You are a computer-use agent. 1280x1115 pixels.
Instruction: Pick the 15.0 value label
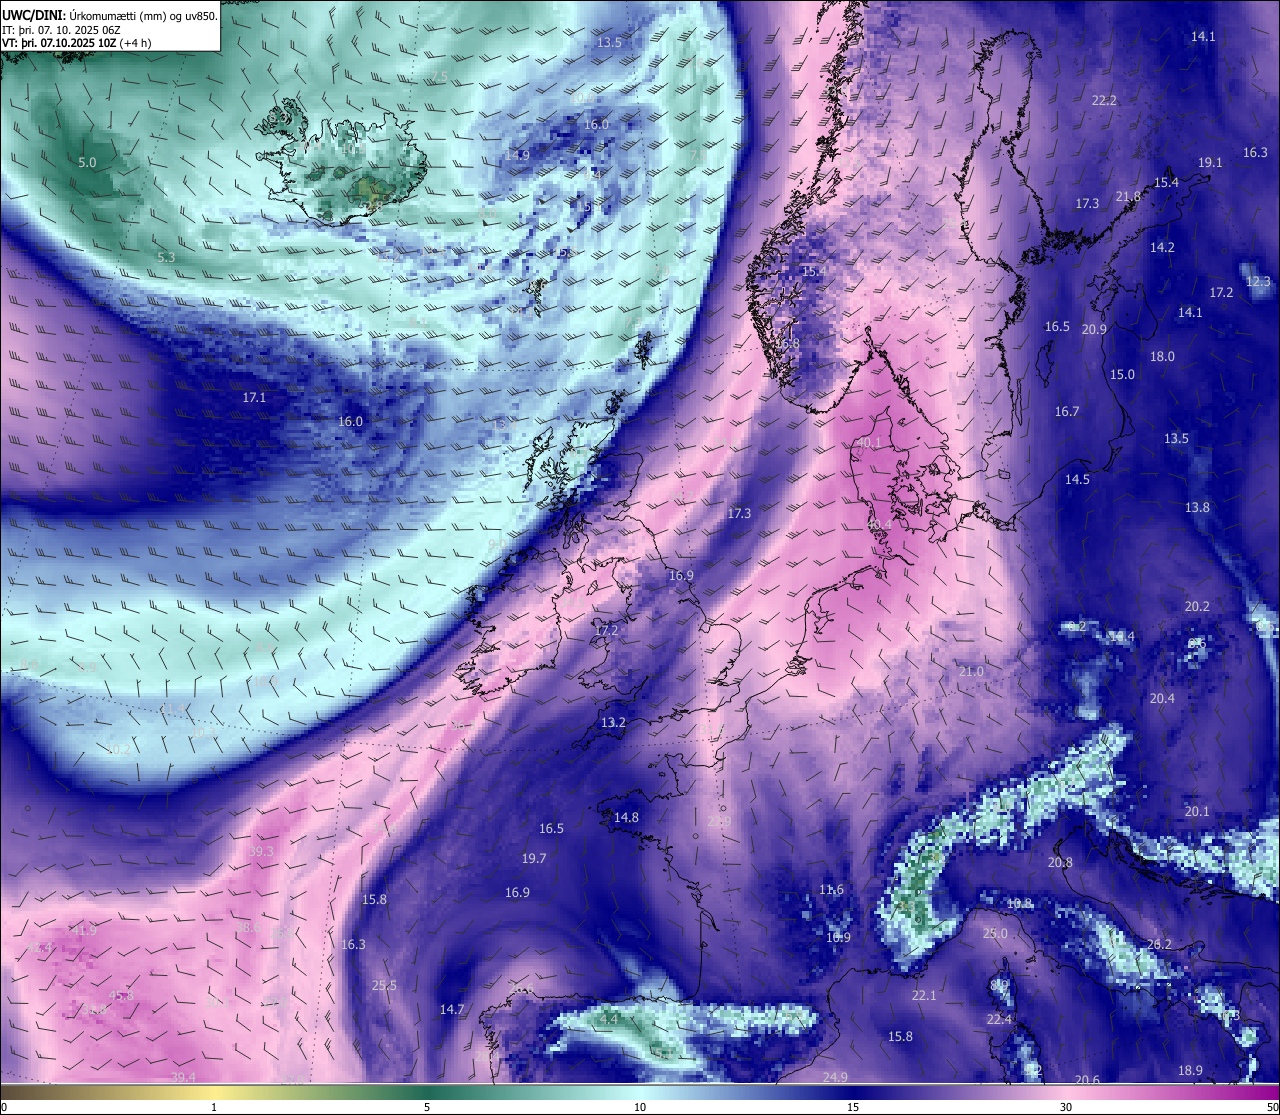click(x=1122, y=374)
